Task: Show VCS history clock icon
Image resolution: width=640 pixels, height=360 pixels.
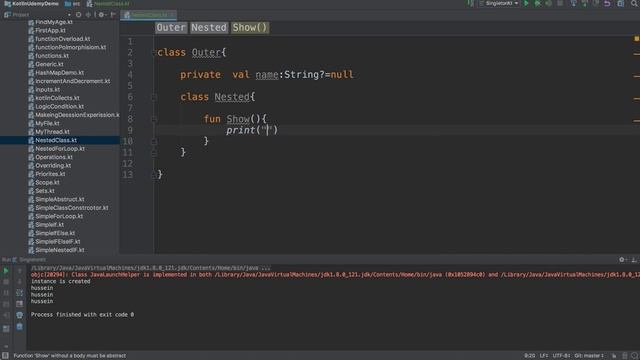Action: [596, 4]
